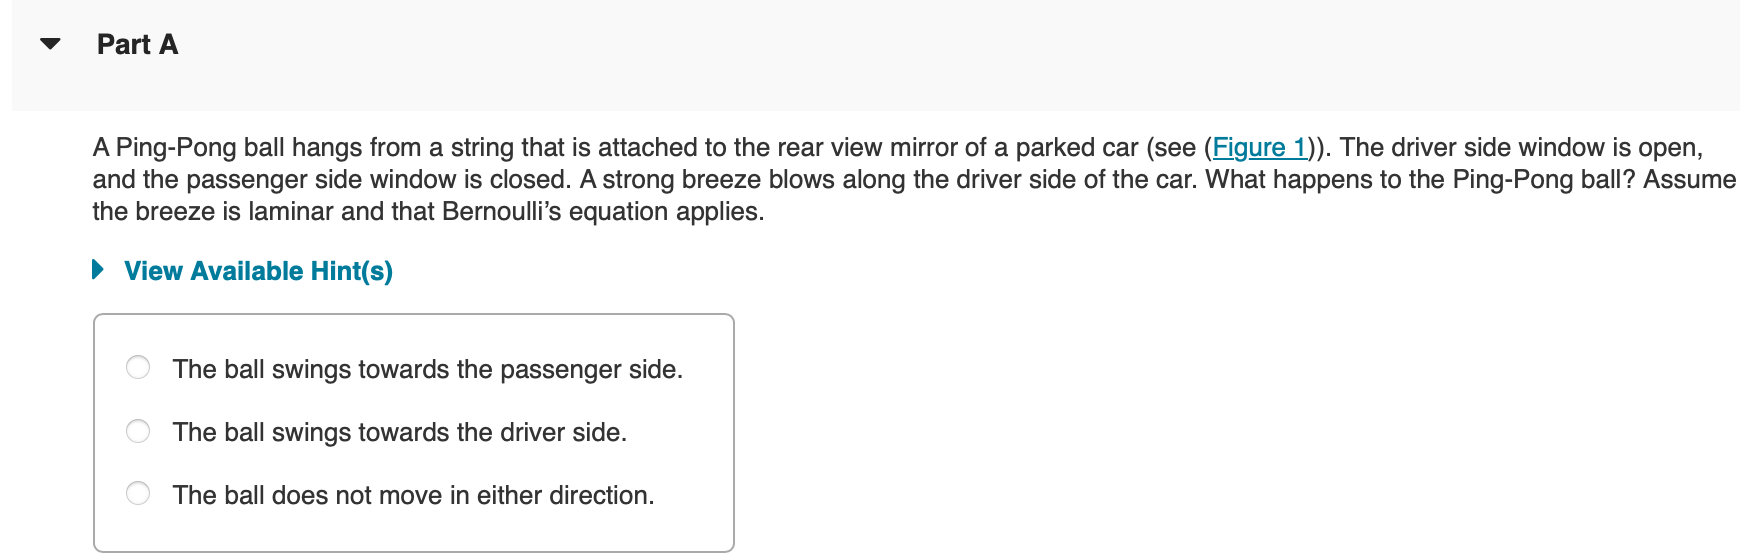Viewport: 1756px width, 560px height.
Task: Click the word 'Assume' ending the second line
Action: coord(1689,180)
